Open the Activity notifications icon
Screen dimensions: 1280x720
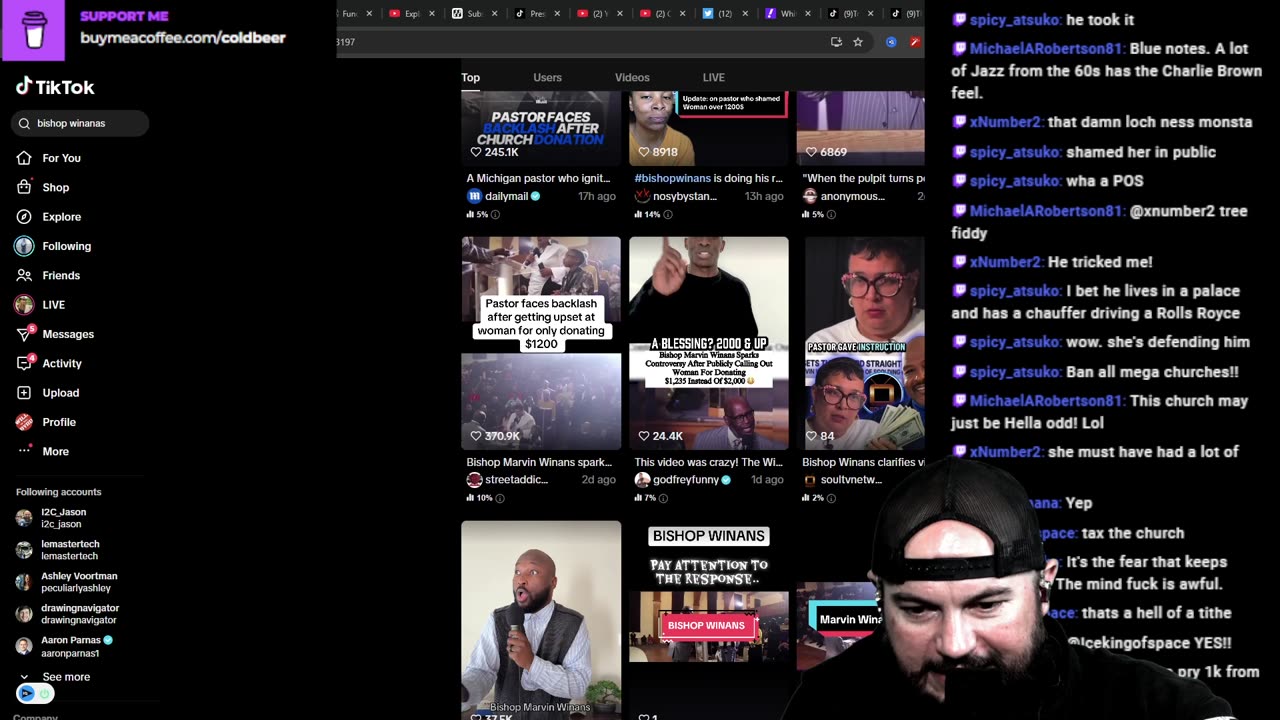coord(24,363)
